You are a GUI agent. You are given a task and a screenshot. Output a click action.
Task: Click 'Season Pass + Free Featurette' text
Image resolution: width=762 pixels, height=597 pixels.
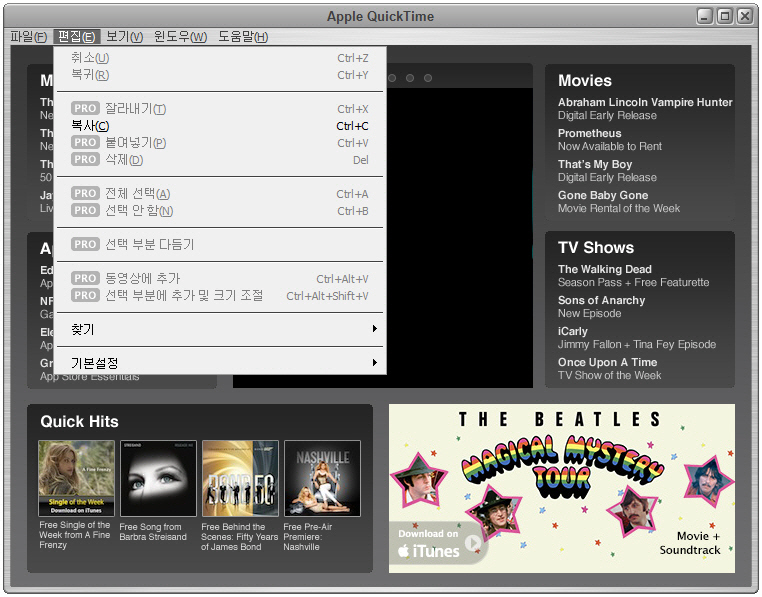pos(633,282)
